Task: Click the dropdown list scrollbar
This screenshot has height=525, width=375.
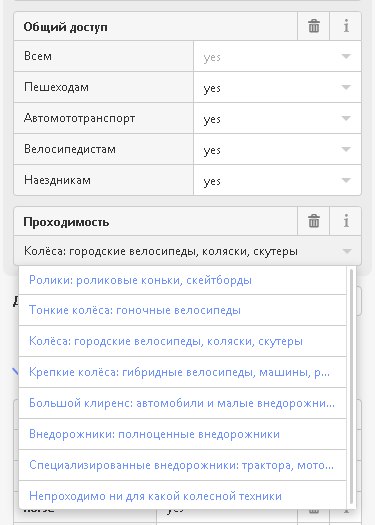Action: 351,386
